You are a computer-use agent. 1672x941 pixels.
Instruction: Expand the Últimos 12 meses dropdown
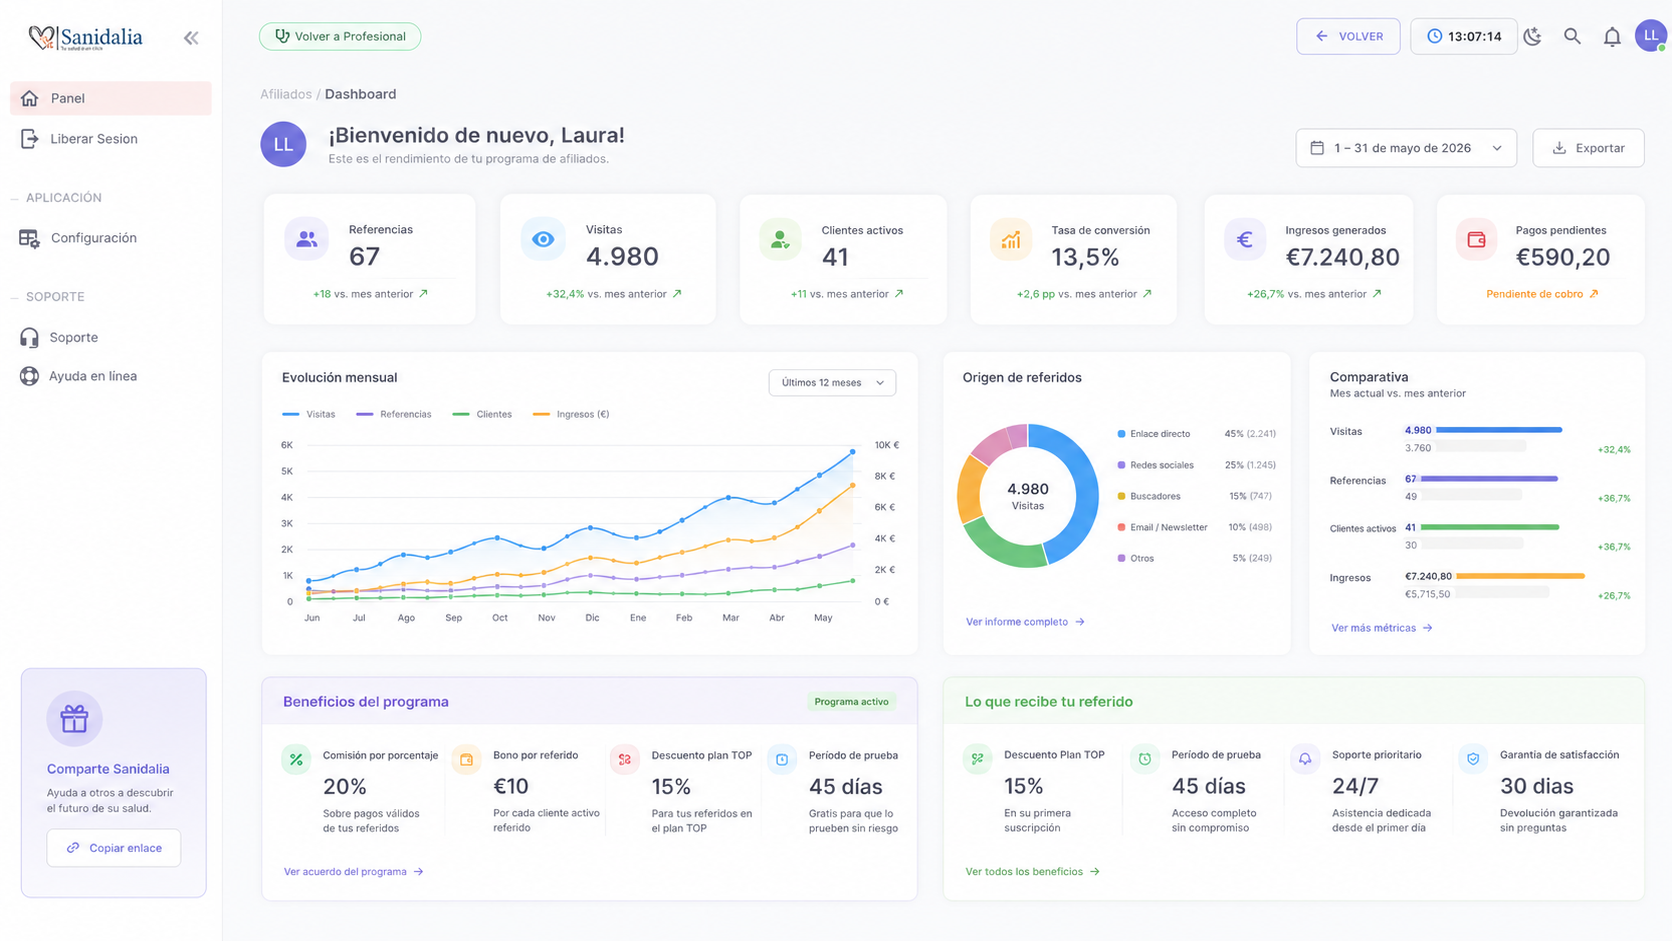(x=832, y=383)
